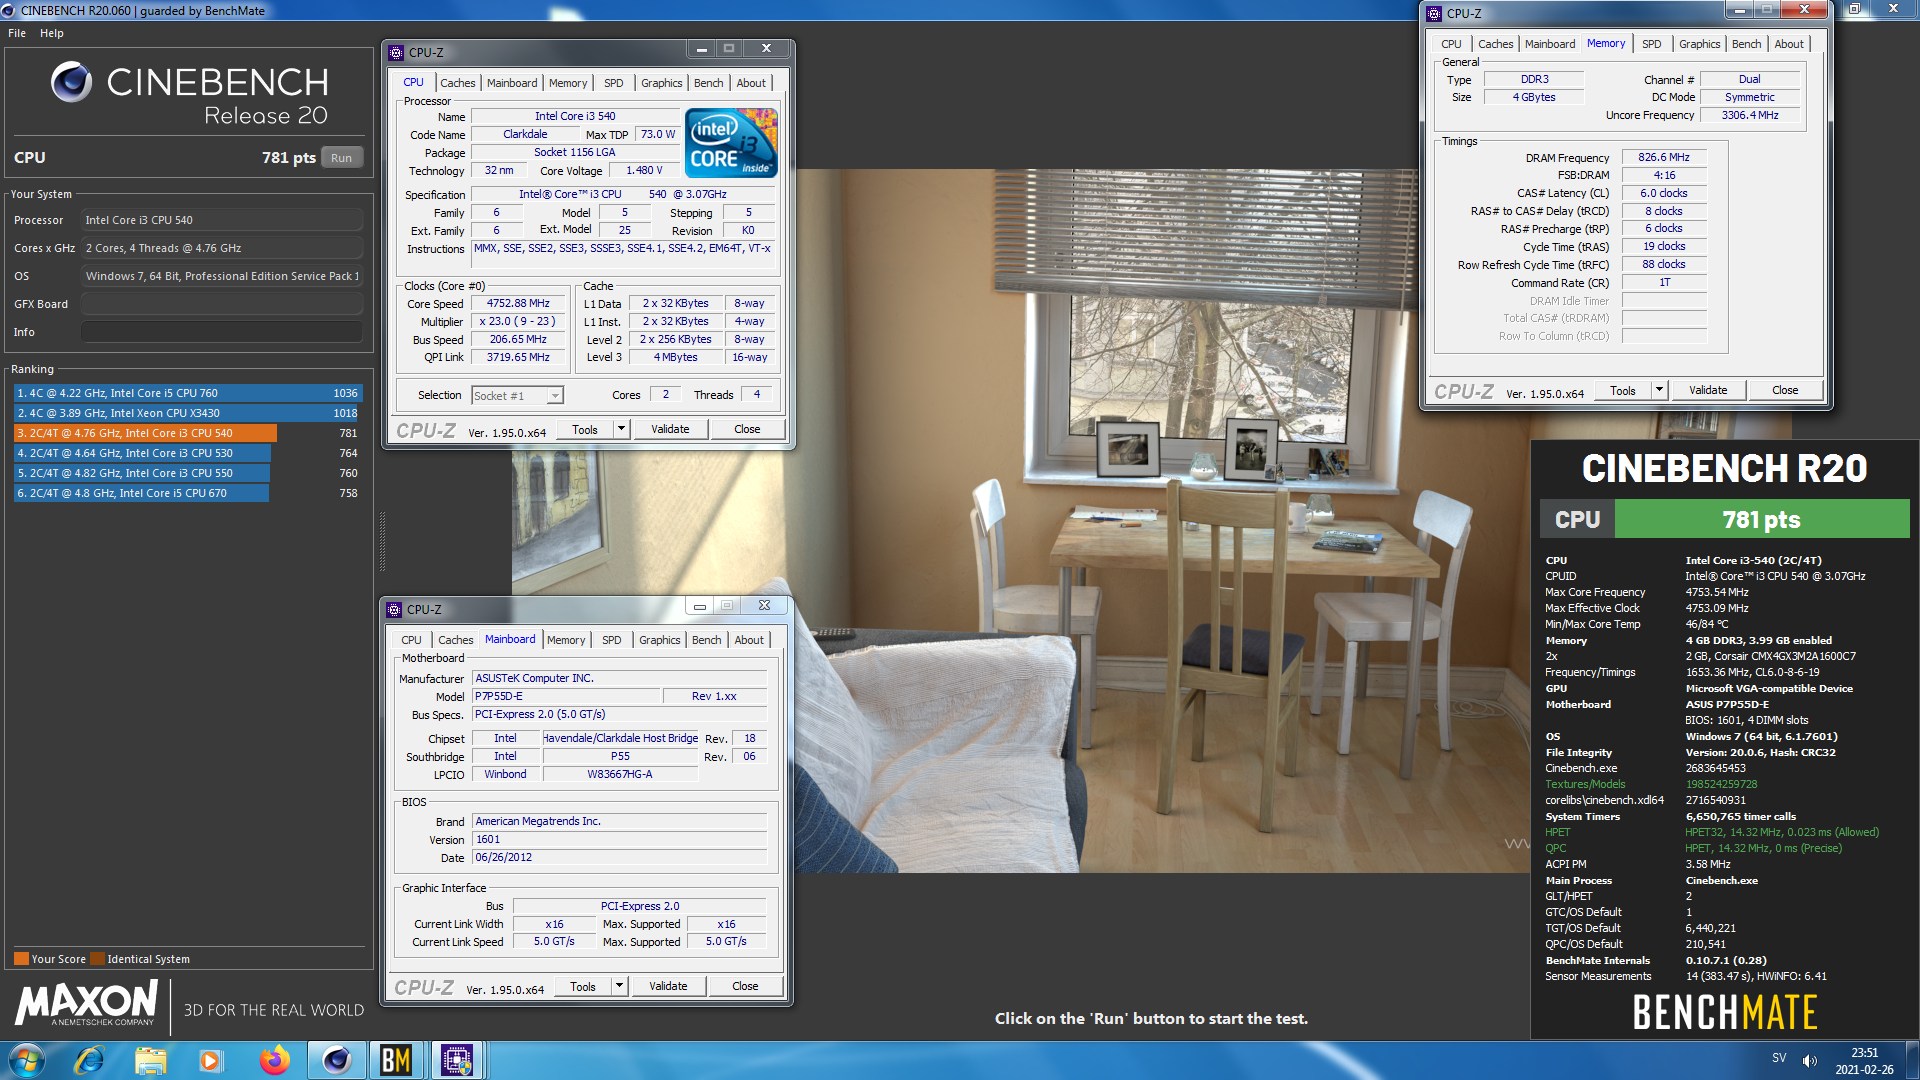Open Firefox from the taskbar

pos(274,1060)
